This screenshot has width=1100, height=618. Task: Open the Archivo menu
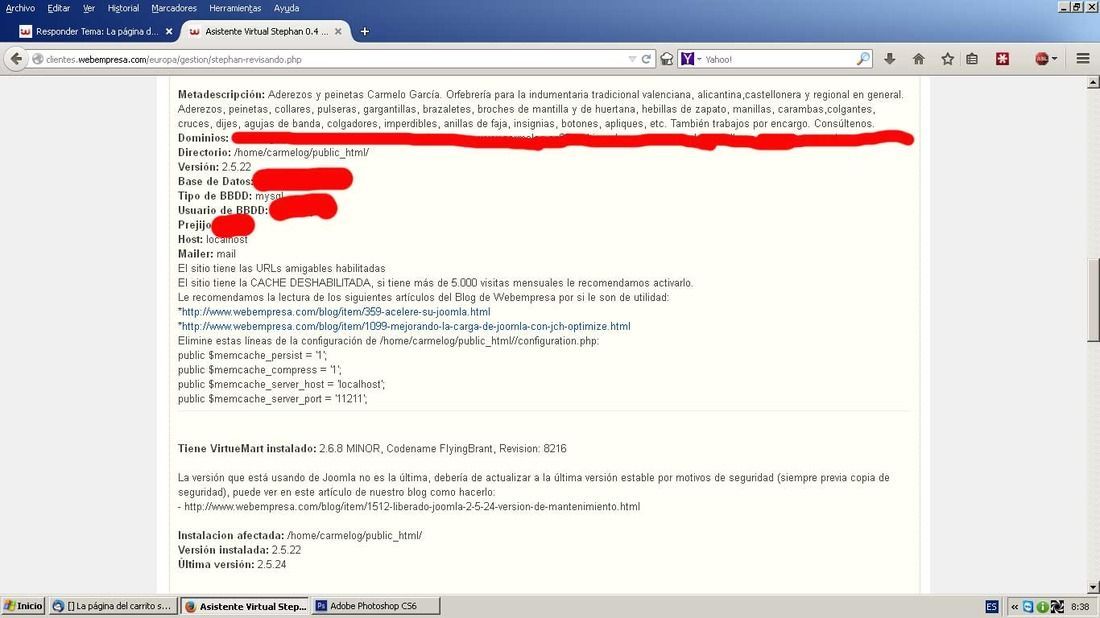(20, 8)
